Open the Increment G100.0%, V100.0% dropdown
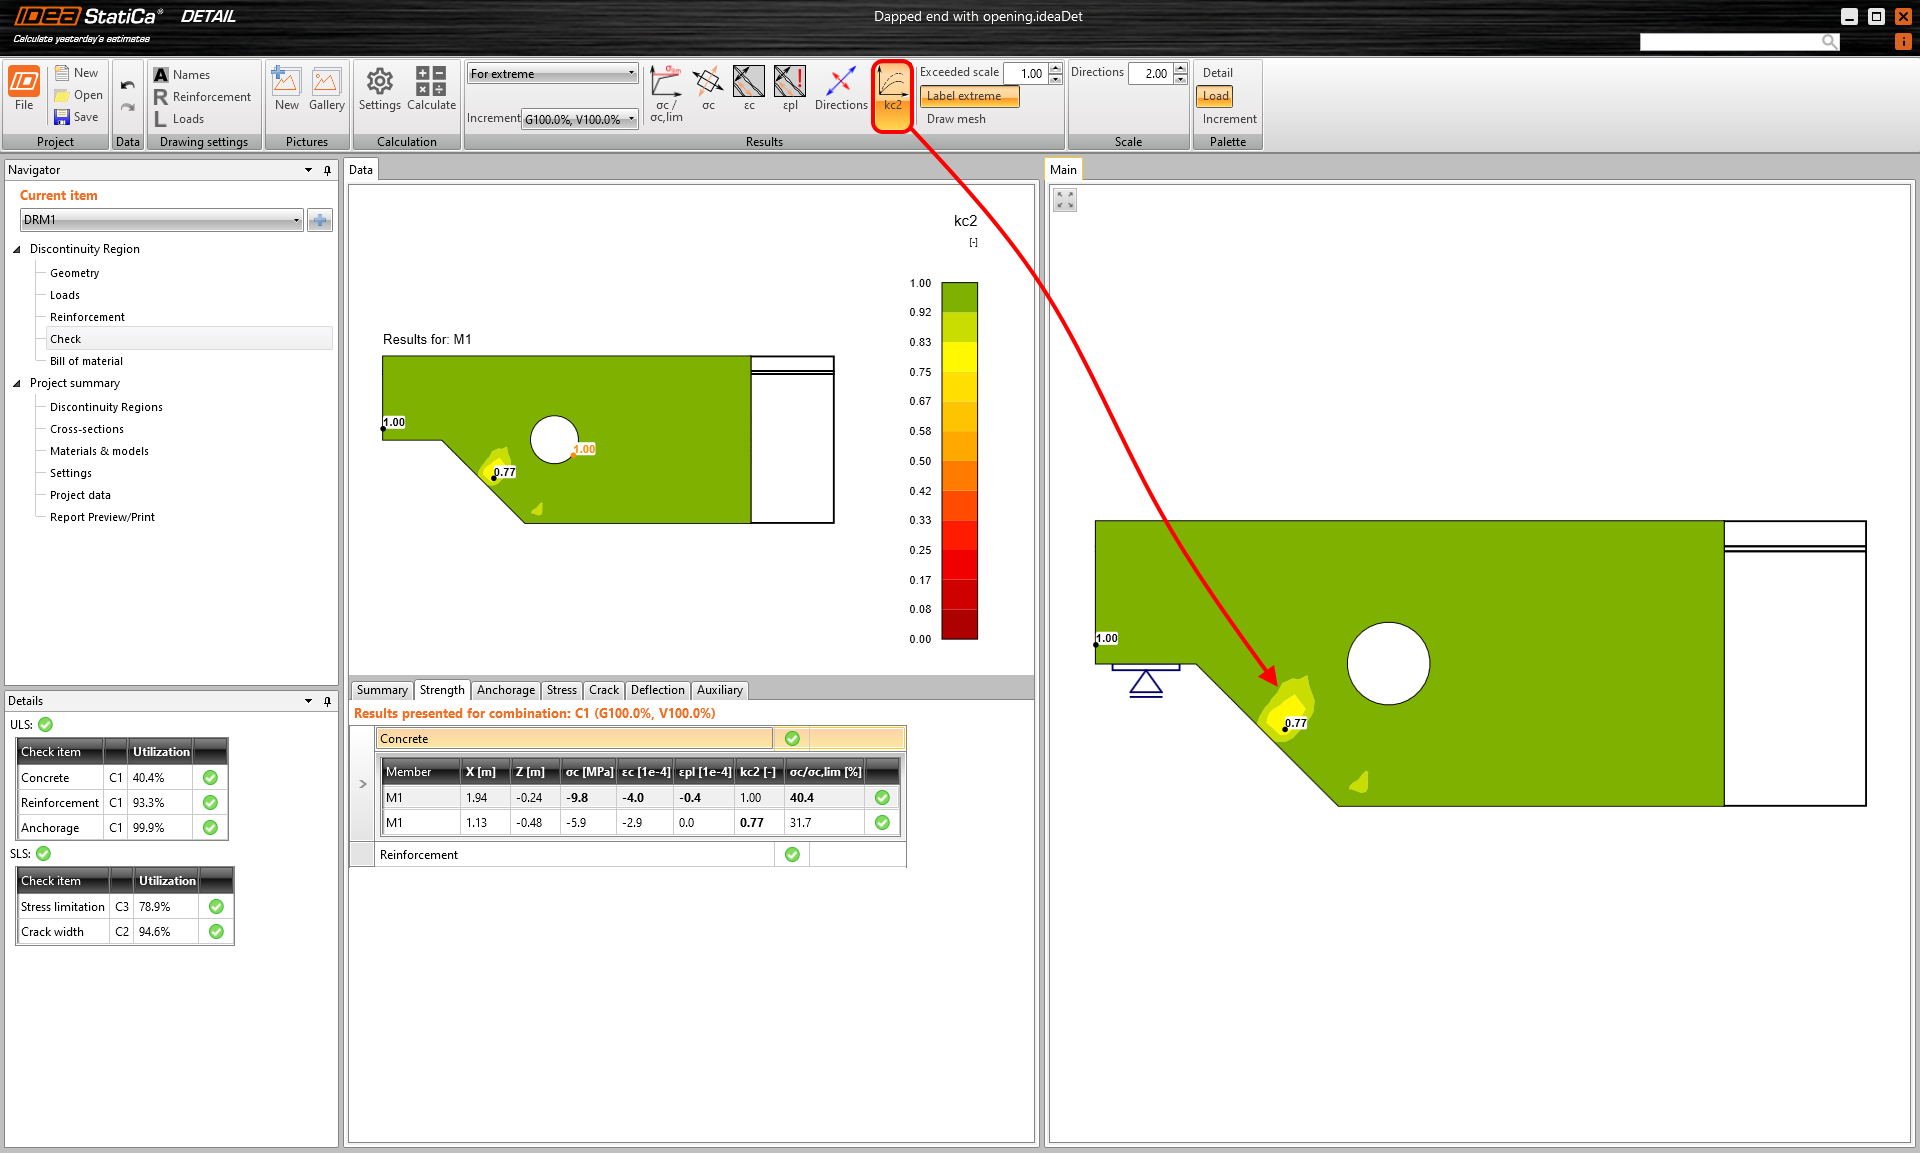 coord(580,119)
